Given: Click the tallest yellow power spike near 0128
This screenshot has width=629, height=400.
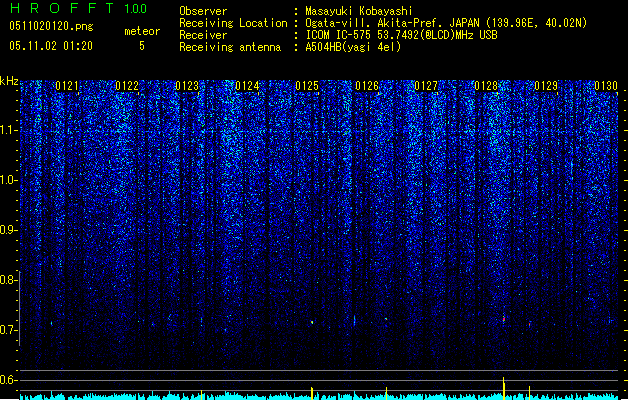Looking at the screenshot, I should (x=504, y=388).
